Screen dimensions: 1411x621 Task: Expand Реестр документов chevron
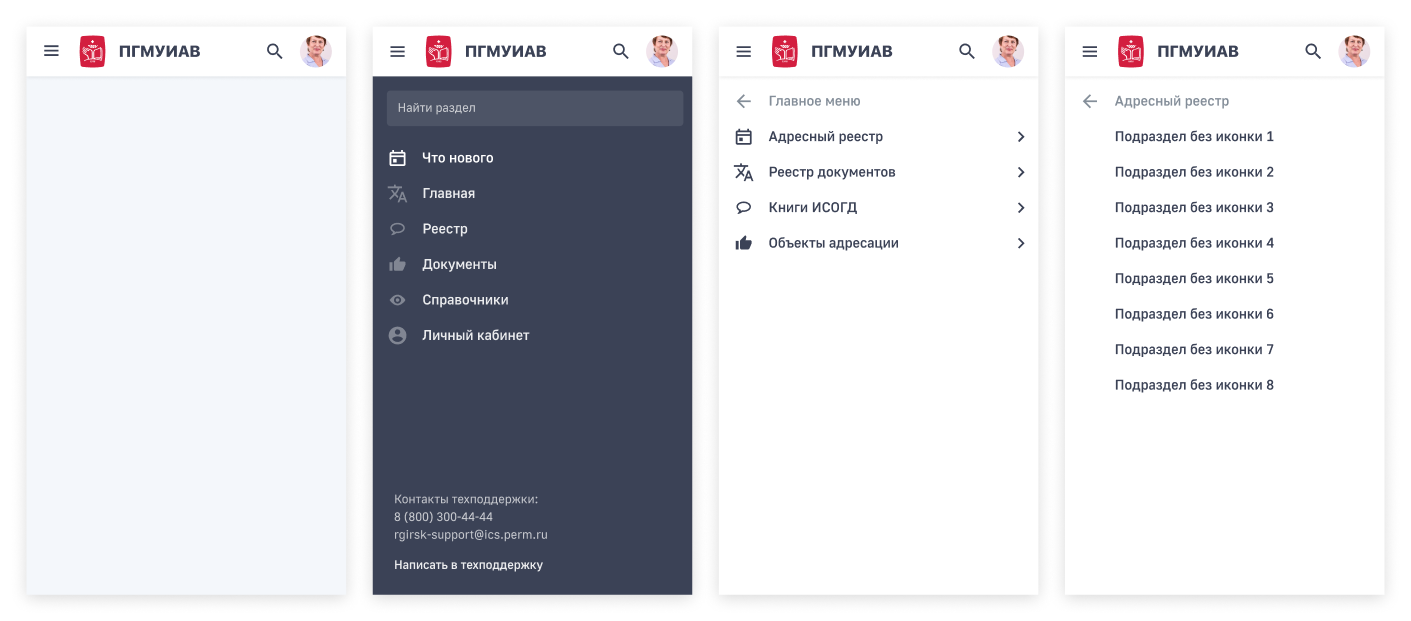pyautogui.click(x=1021, y=172)
